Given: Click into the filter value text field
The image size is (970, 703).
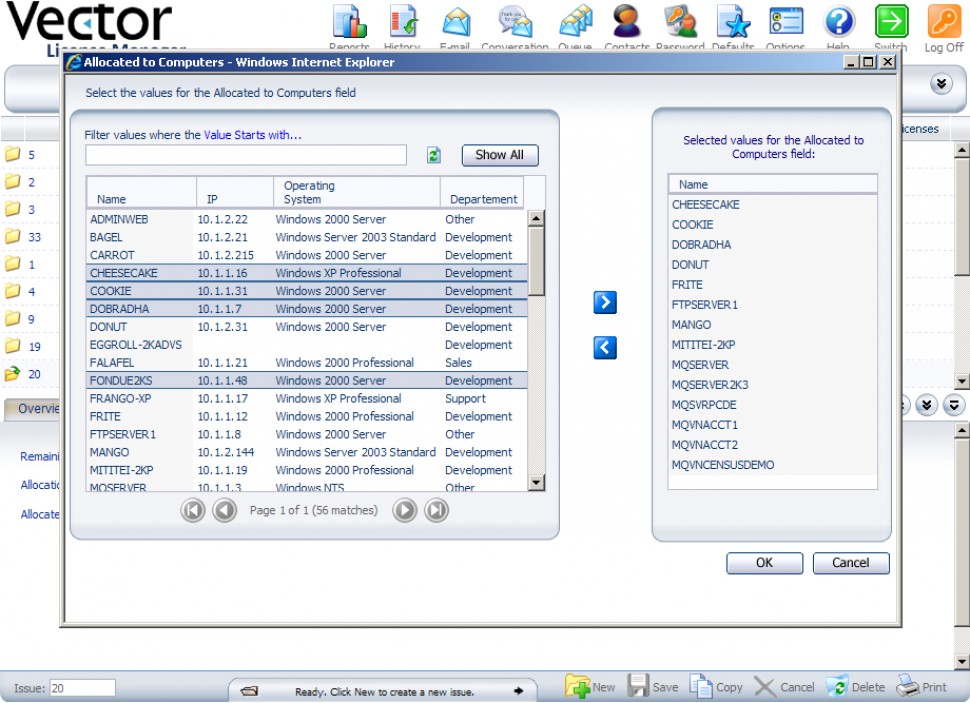Looking at the screenshot, I should pos(246,155).
